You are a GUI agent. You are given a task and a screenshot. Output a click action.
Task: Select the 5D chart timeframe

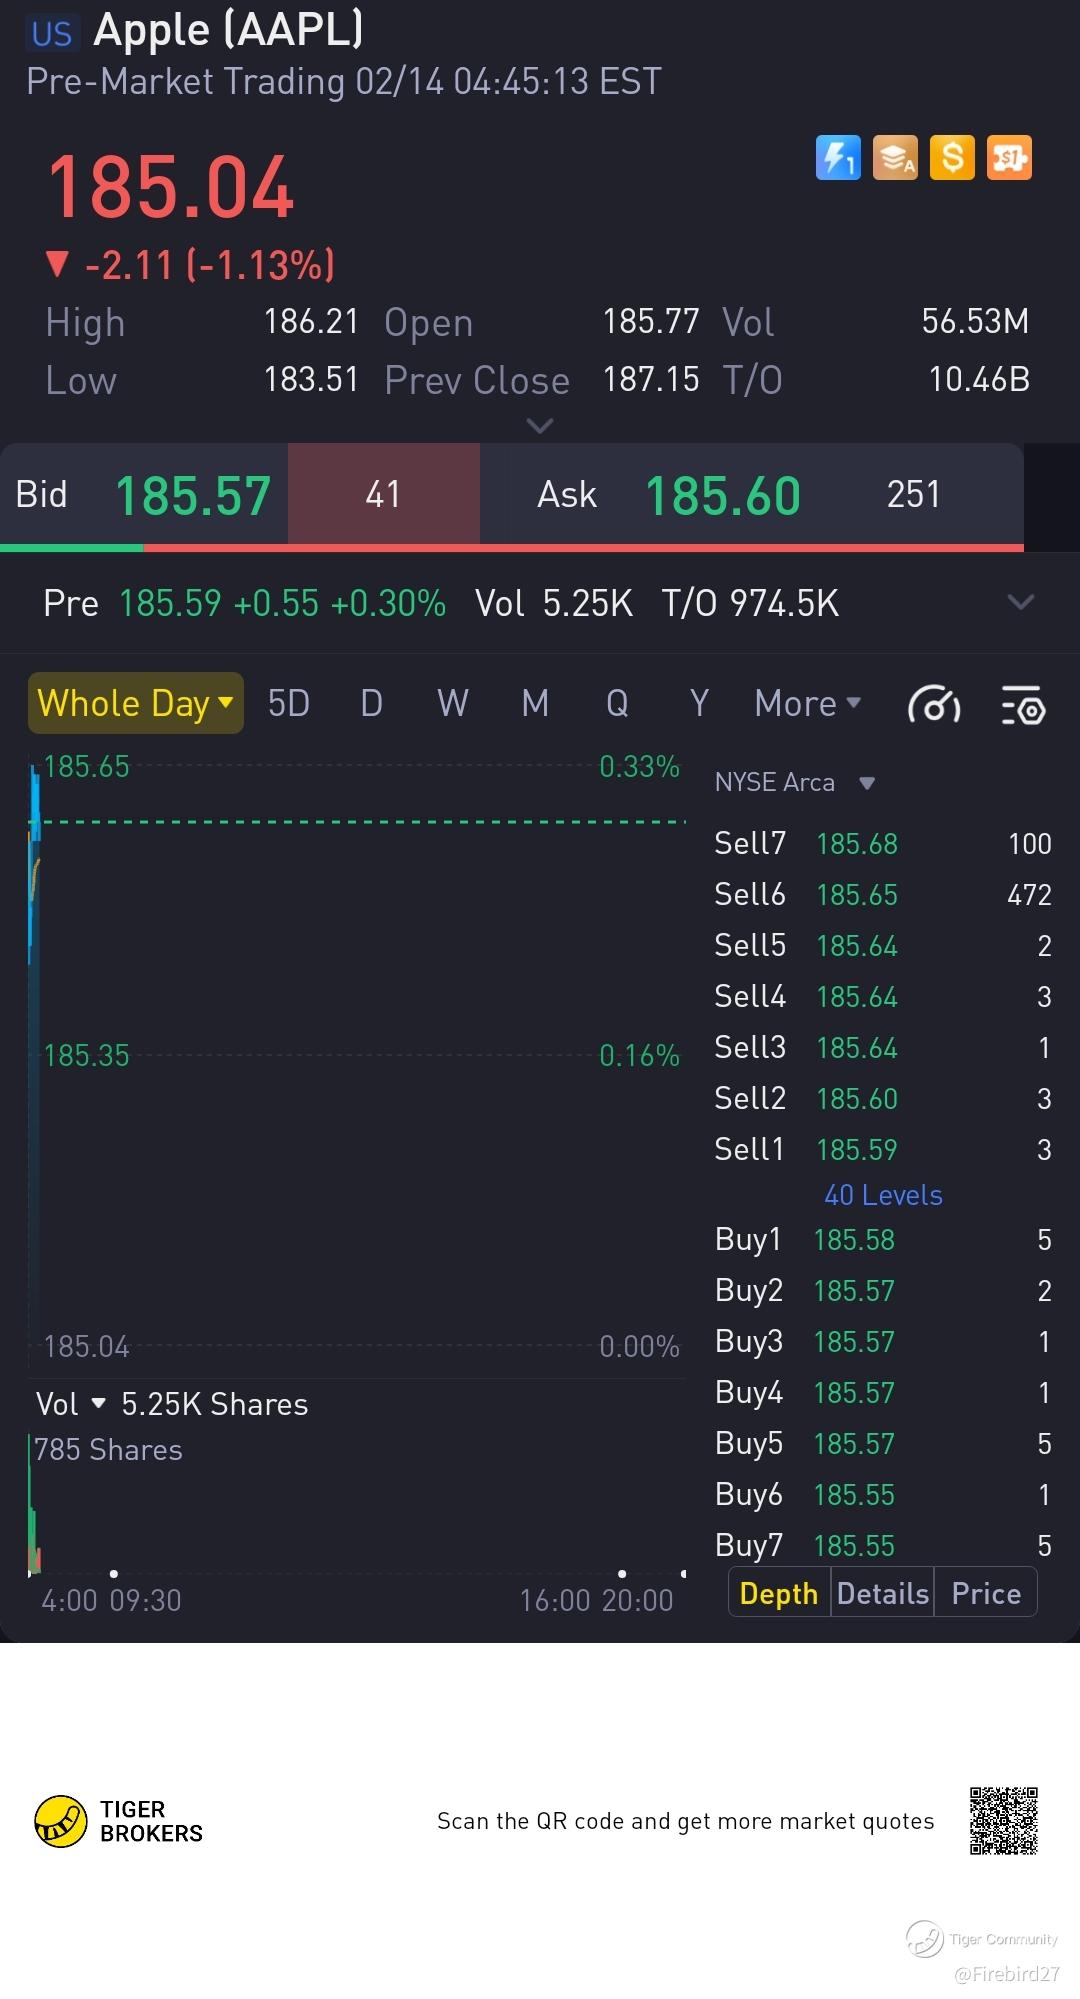(289, 703)
